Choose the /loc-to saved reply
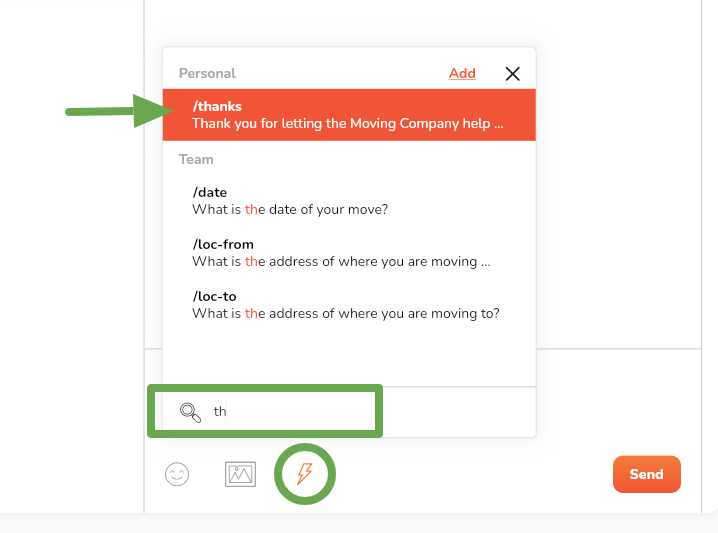Image resolution: width=718 pixels, height=533 pixels. (x=349, y=305)
